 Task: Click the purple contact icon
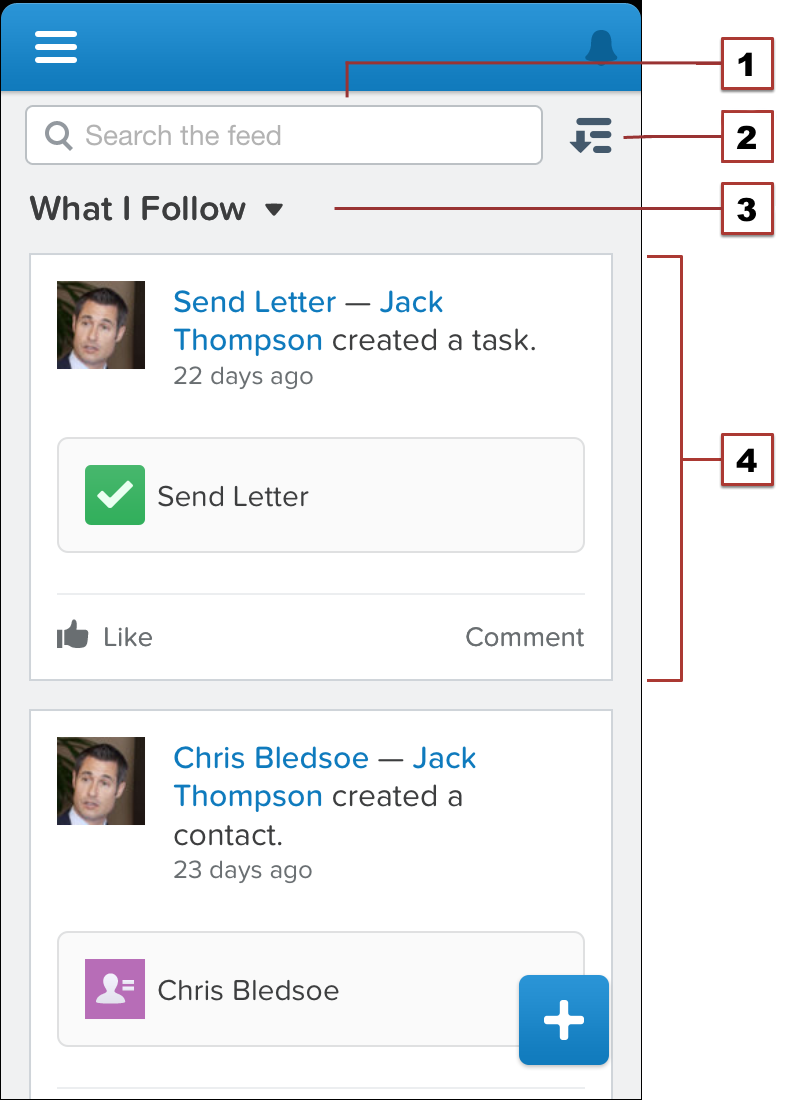click(x=115, y=989)
